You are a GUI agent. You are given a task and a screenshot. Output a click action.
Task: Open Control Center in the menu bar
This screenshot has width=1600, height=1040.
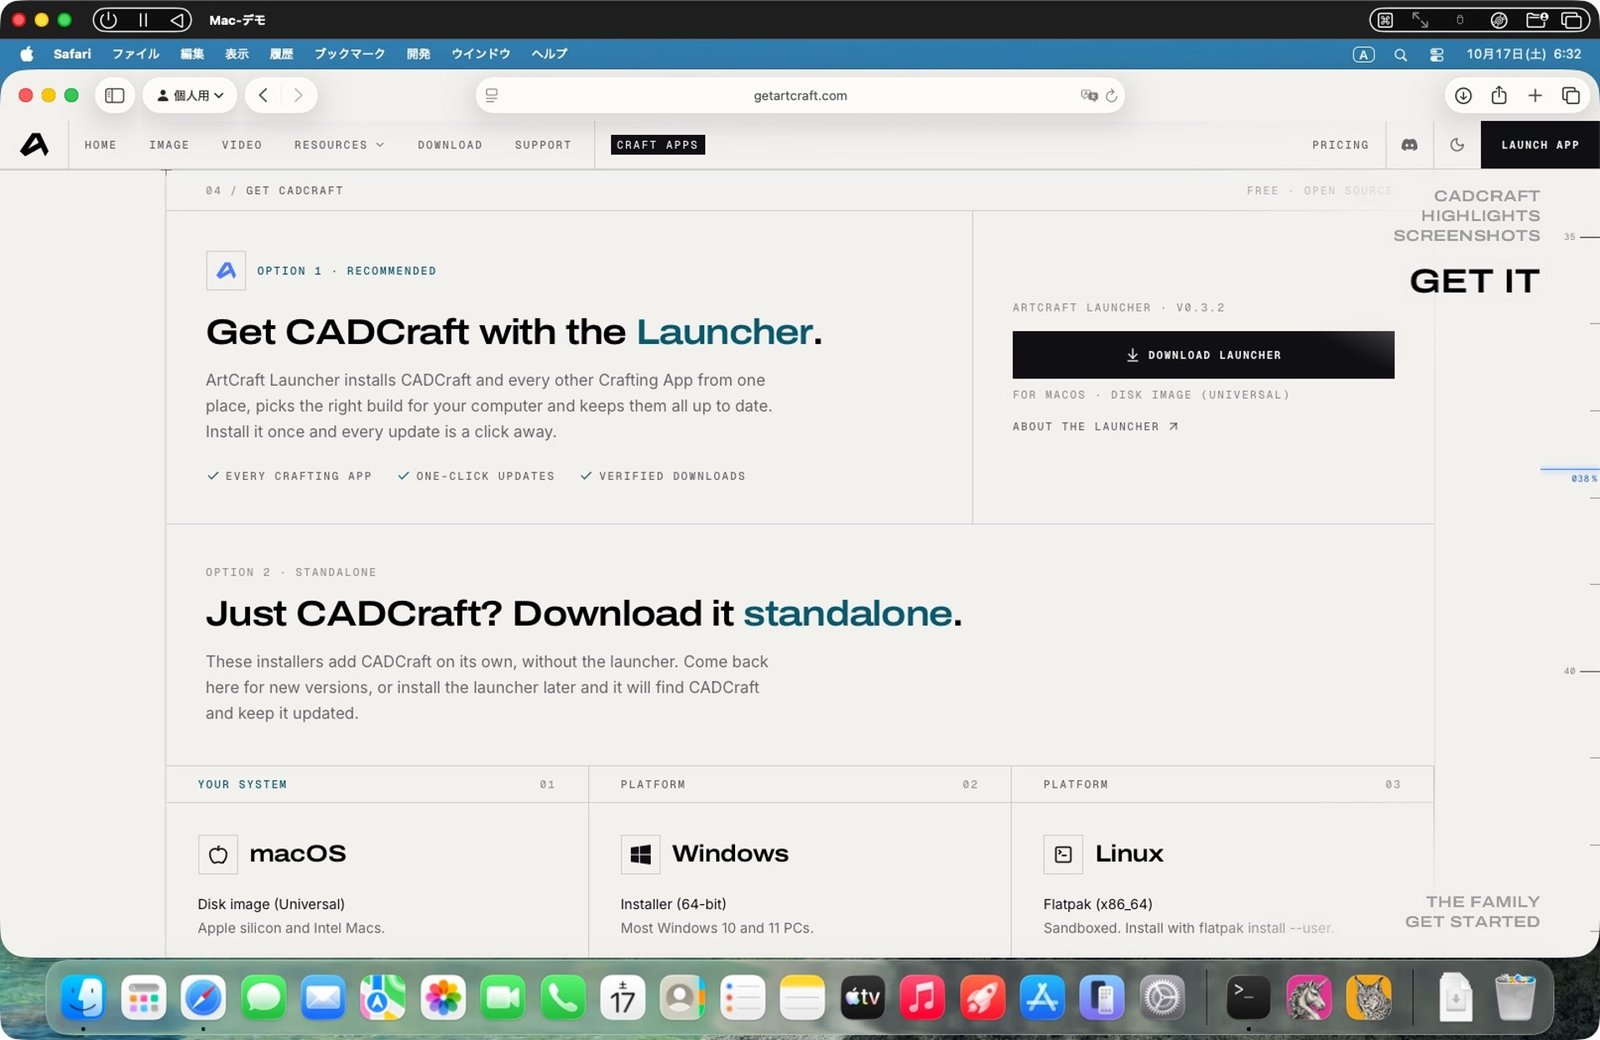point(1437,55)
